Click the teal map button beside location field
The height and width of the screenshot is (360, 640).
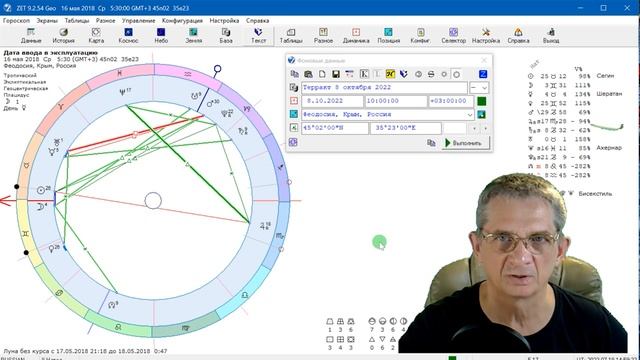(482, 115)
